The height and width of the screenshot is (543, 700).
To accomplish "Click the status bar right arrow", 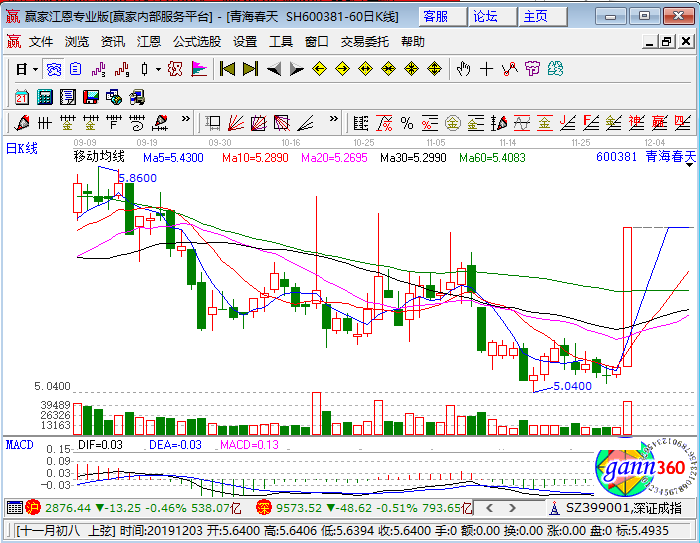I will coord(512,508).
